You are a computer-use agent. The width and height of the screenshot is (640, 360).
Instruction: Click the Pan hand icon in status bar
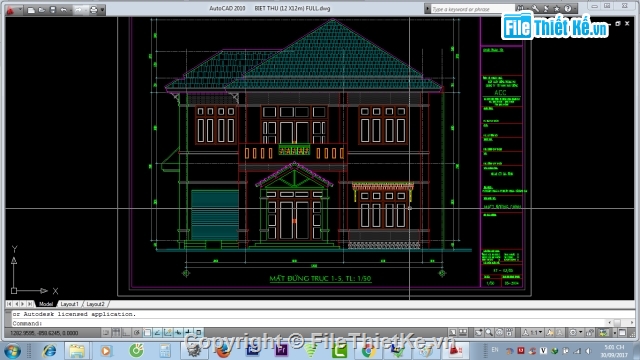coord(478,333)
